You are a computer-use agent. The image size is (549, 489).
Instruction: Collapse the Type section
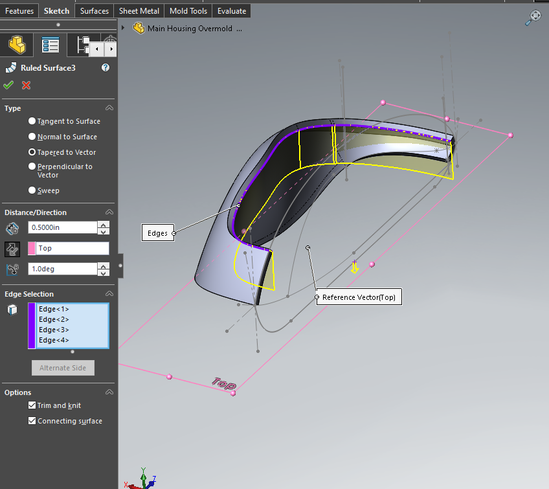tap(109, 108)
